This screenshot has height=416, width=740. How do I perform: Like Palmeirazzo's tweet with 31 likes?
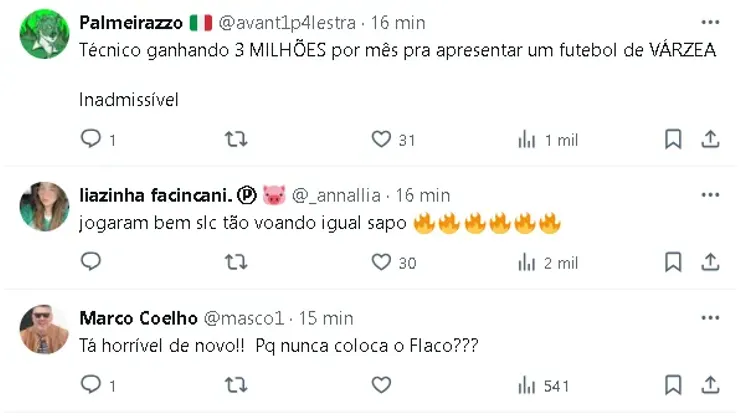(x=381, y=139)
